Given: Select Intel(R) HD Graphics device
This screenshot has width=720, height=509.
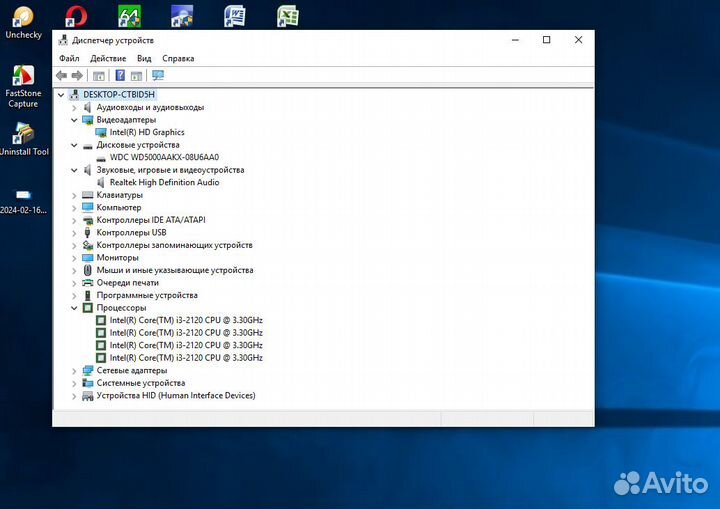Looking at the screenshot, I should click(x=147, y=132).
